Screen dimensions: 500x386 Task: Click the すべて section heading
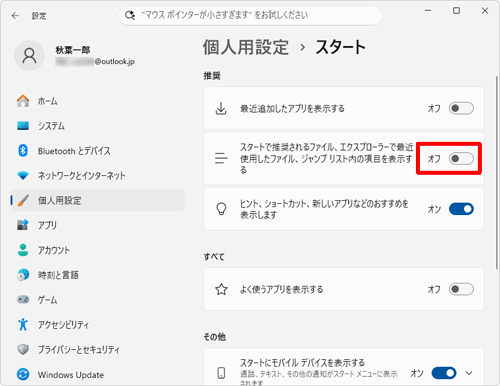click(214, 256)
